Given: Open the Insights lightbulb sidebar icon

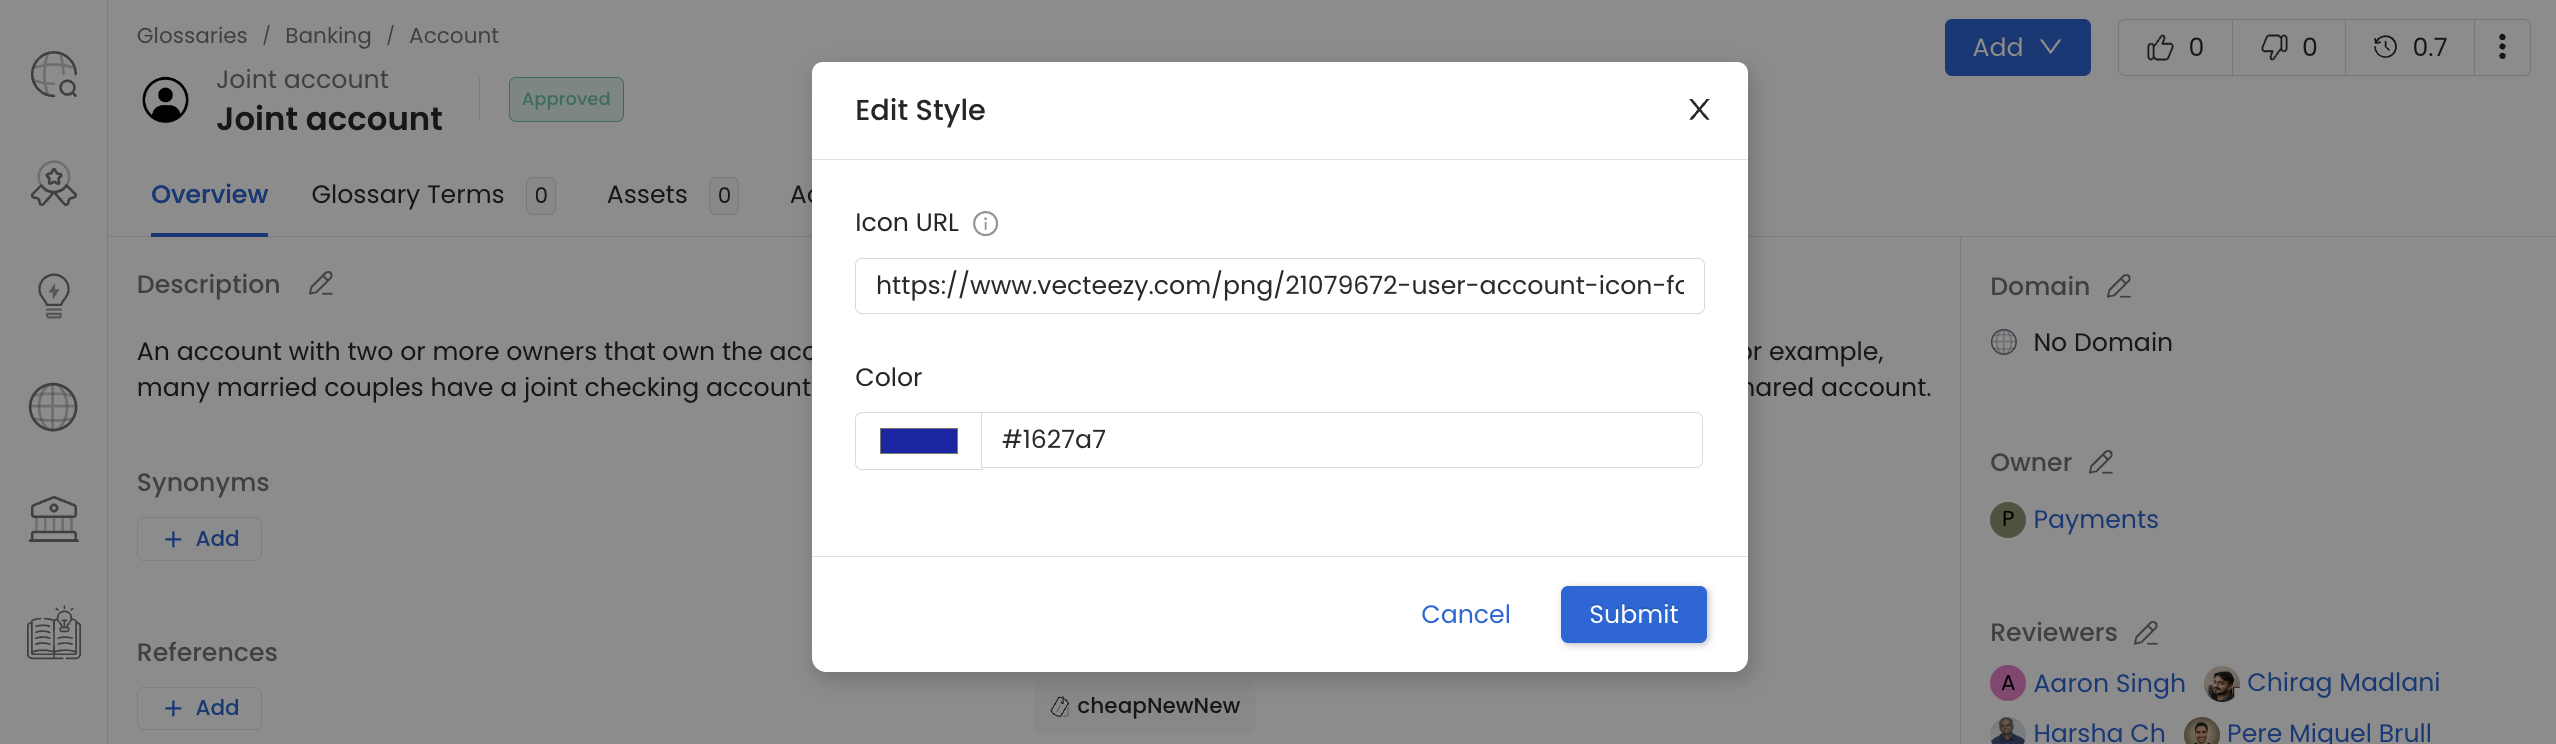Looking at the screenshot, I should point(54,296).
